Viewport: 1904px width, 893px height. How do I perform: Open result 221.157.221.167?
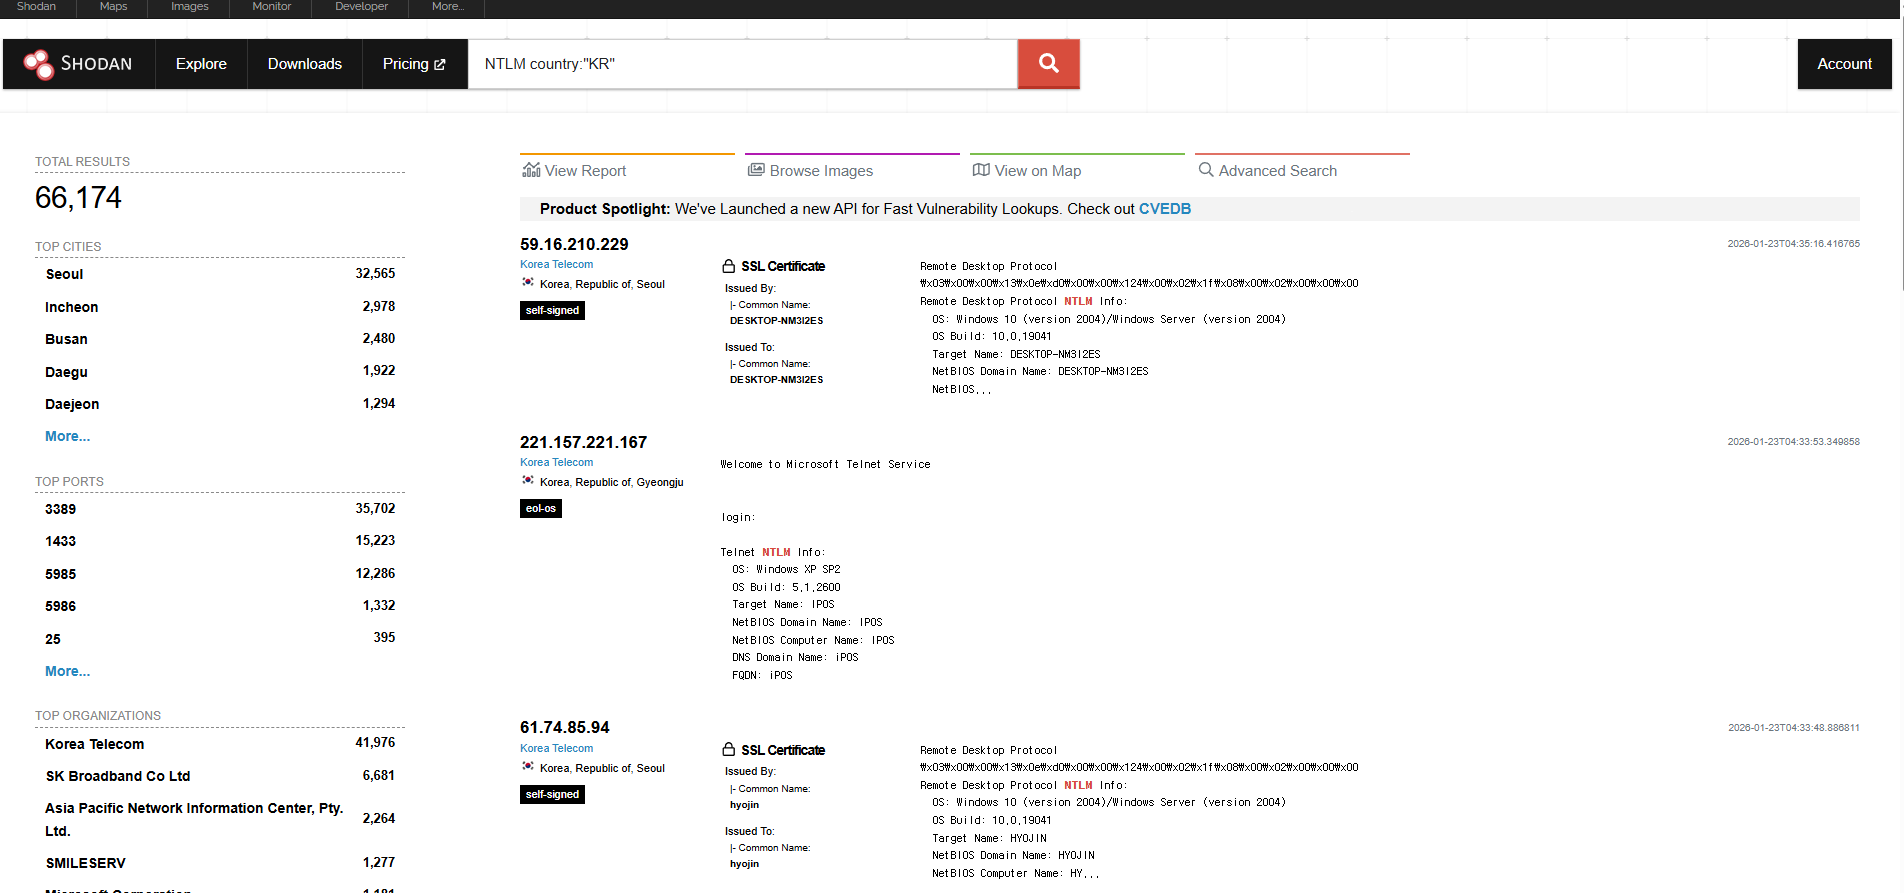pos(583,442)
